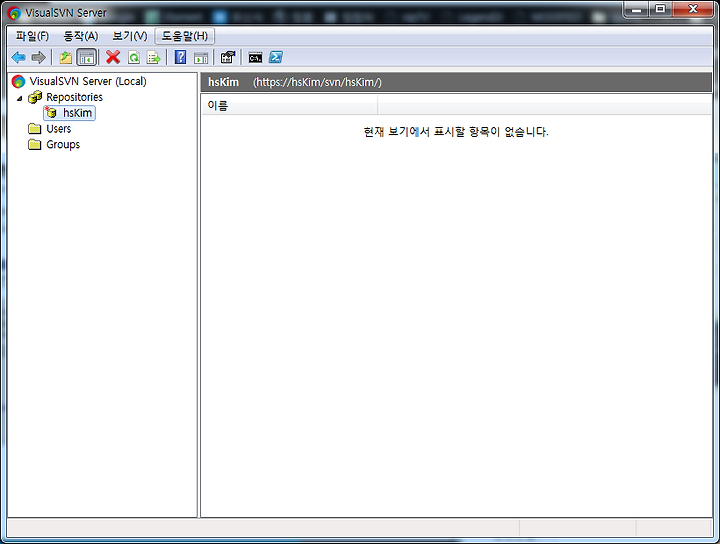Collapse the Repositories tree node arrow
Screen dimensions: 720x544
pyautogui.click(x=19, y=98)
